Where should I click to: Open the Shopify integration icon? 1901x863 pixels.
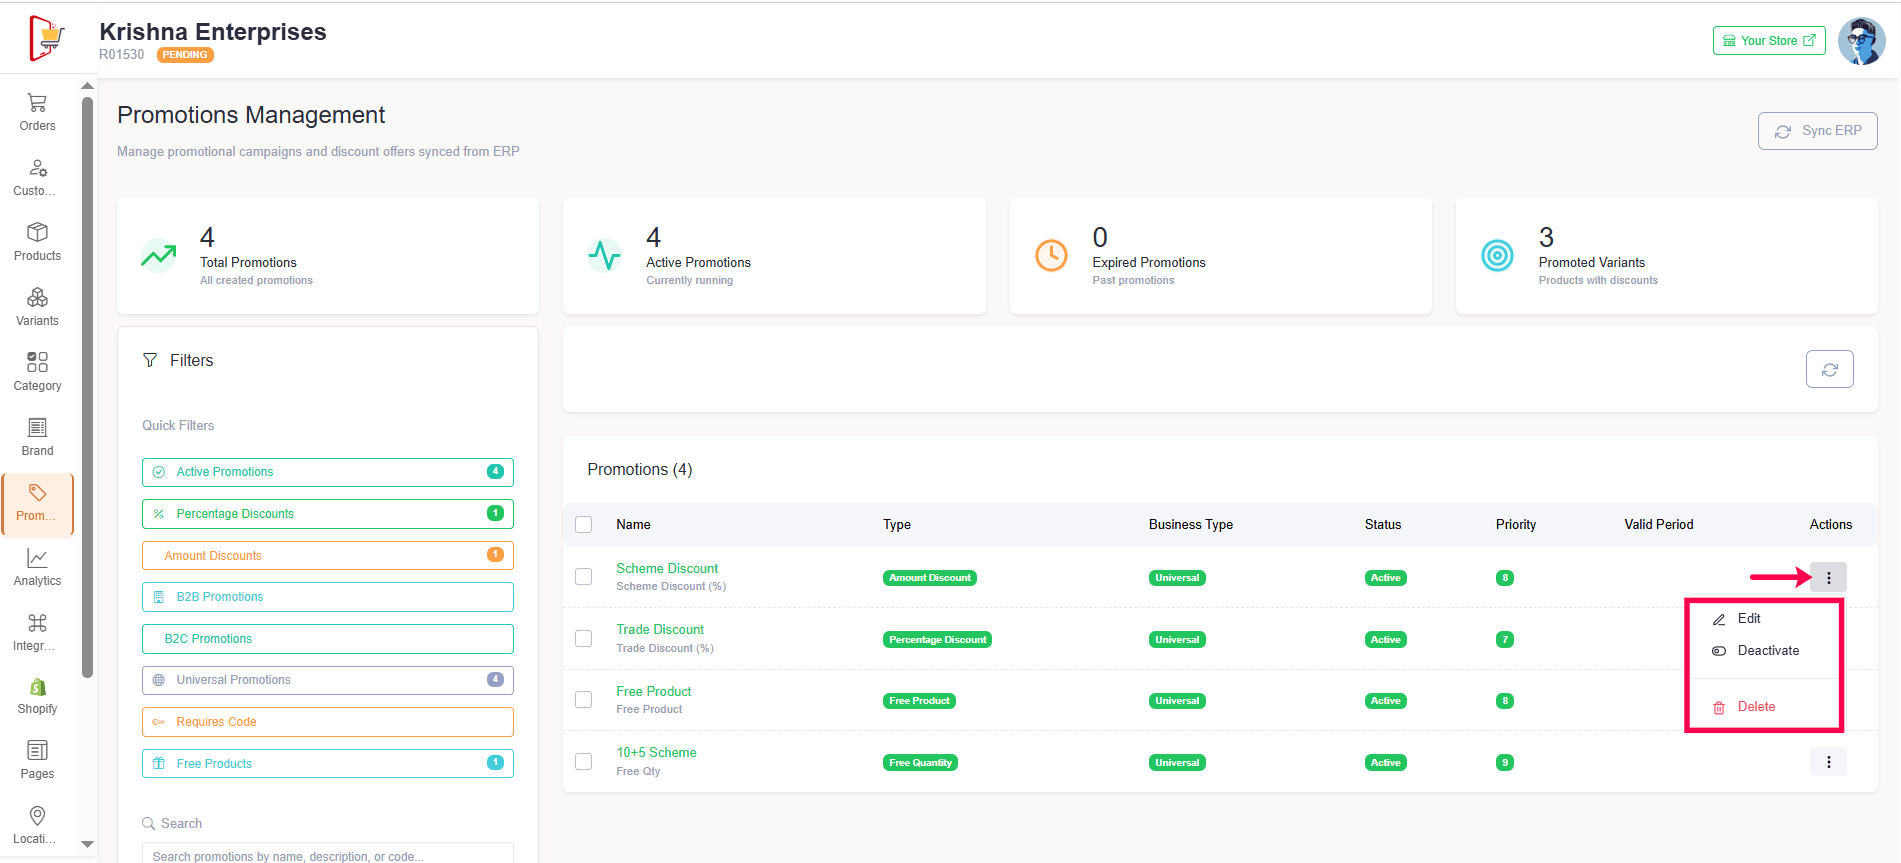coord(37,696)
